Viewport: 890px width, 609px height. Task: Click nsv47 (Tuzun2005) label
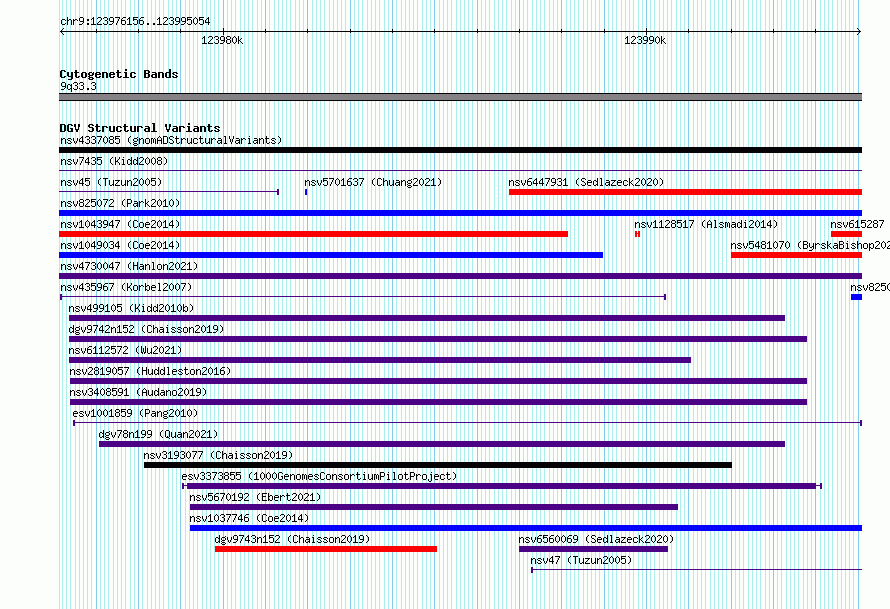point(581,560)
